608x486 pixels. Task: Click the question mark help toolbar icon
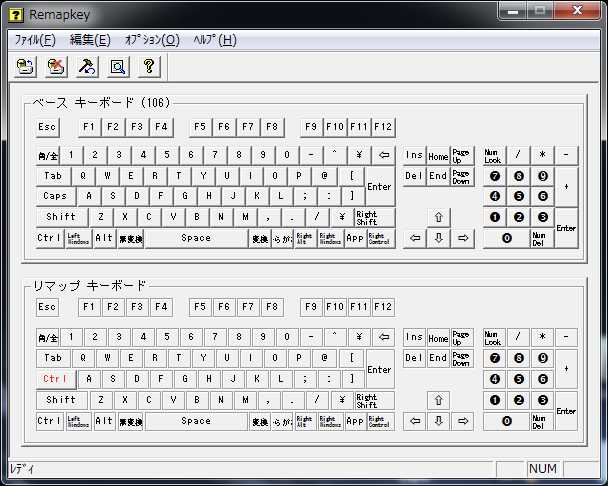pos(149,66)
